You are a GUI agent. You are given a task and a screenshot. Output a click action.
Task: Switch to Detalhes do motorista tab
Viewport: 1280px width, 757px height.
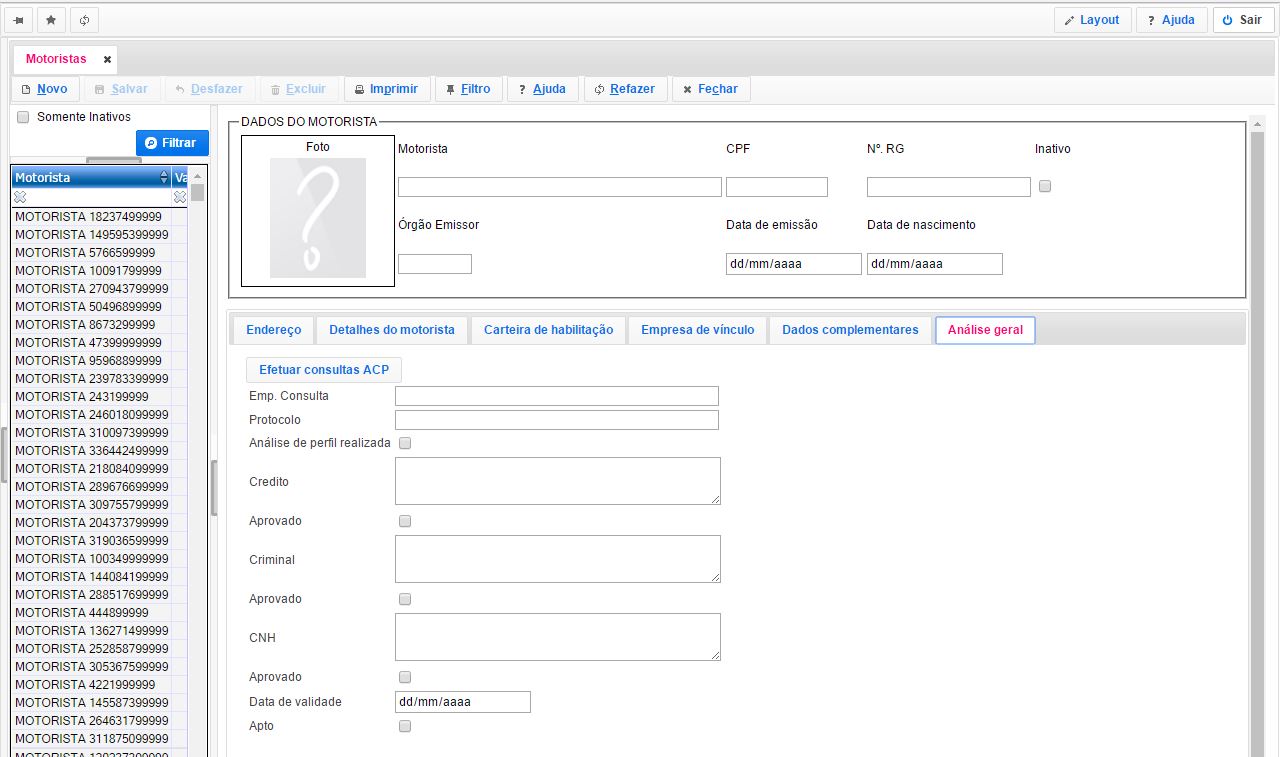coord(392,330)
